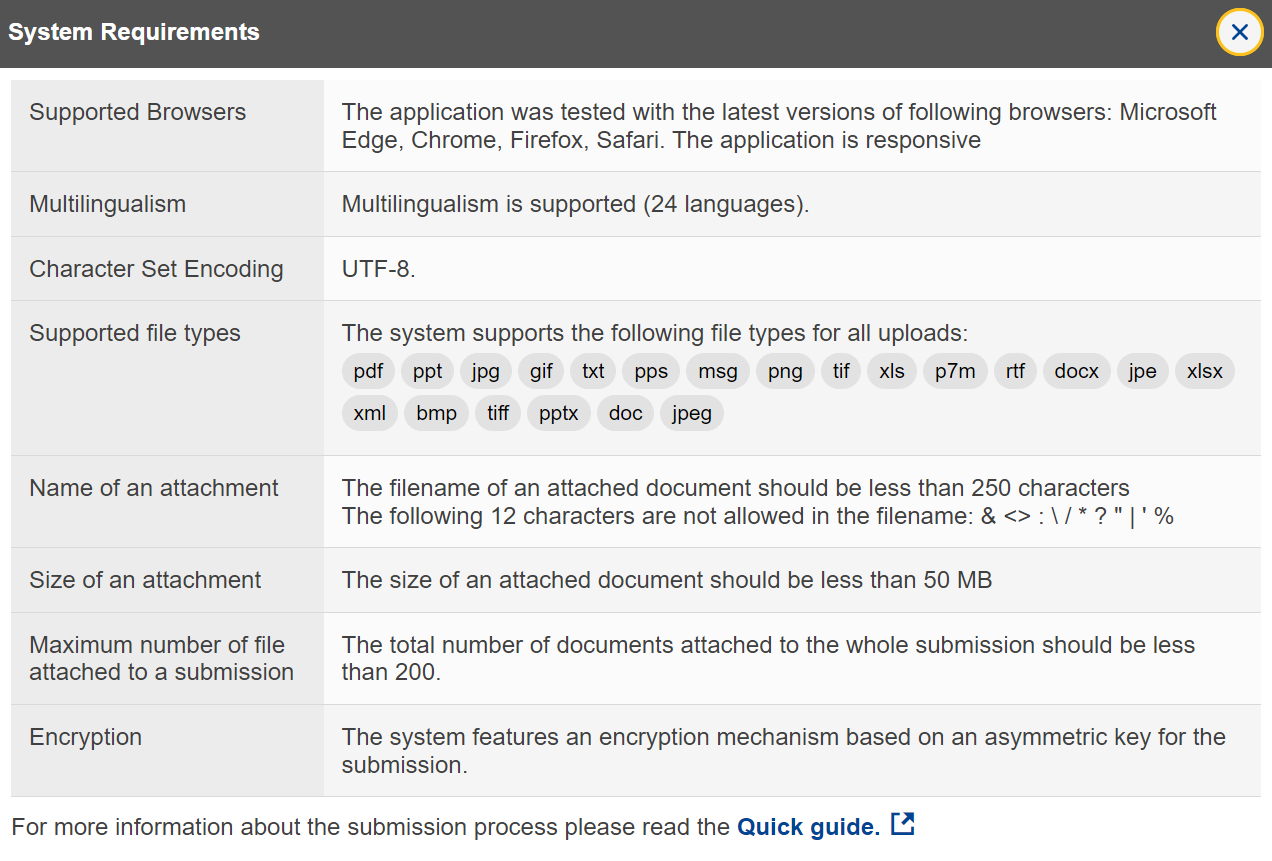Select the jpeg file type tag
Viewport: 1272px width, 861px height.
pos(692,413)
